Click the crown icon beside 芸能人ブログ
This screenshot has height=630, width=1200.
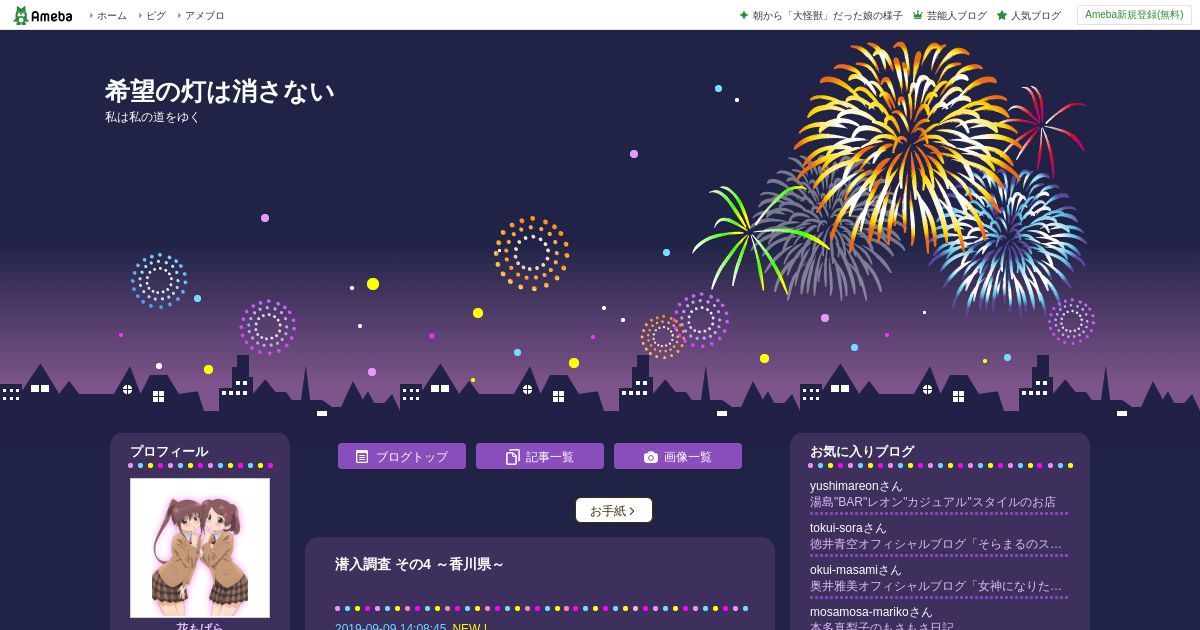point(917,15)
